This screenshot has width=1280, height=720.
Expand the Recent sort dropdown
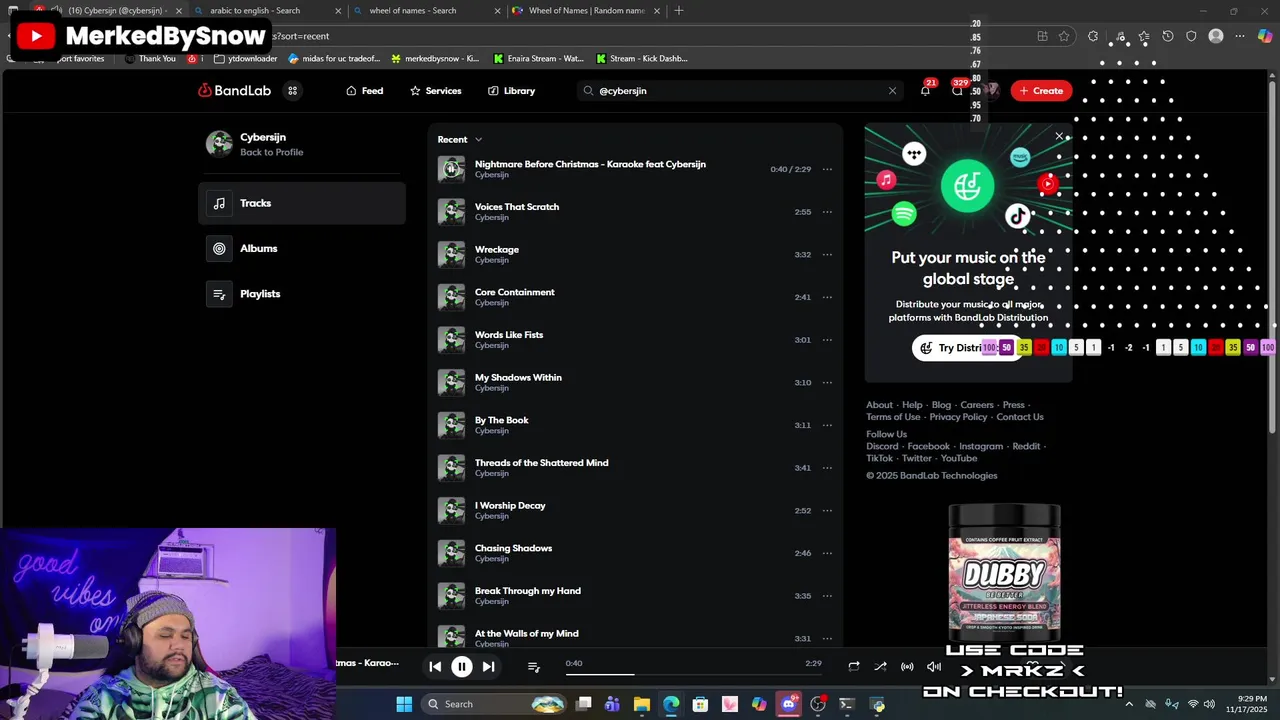coord(460,140)
